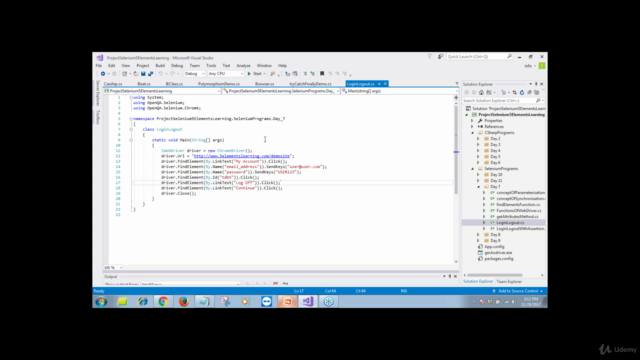Click the Refresh icon in Solution Explorer

[522, 93]
